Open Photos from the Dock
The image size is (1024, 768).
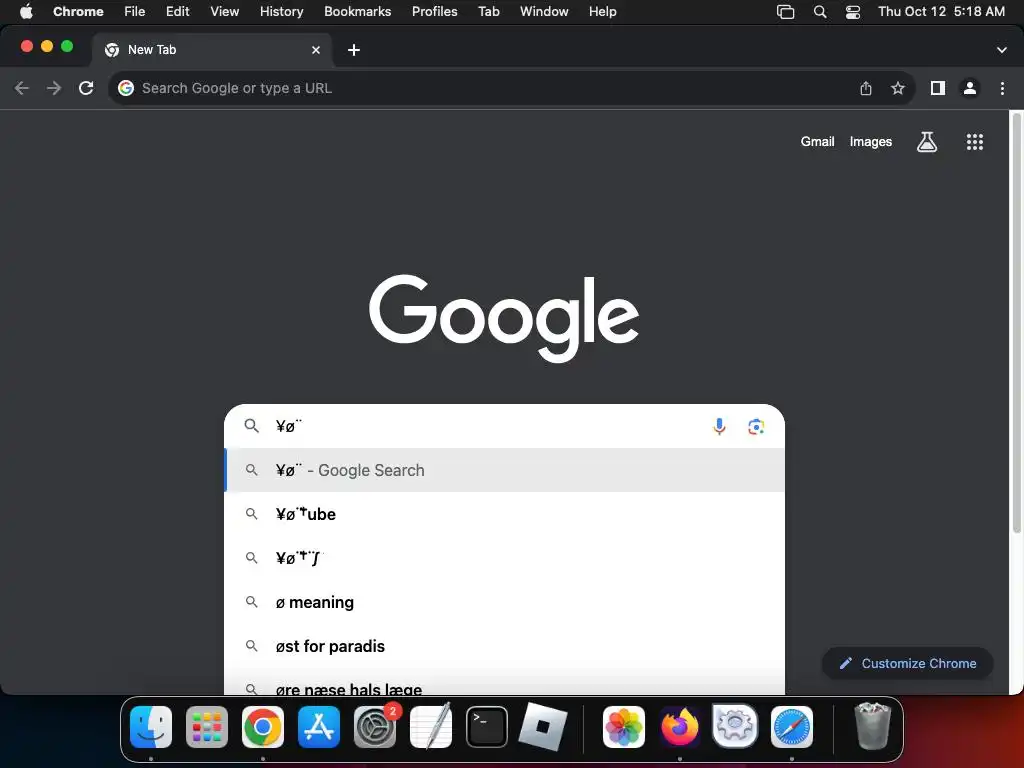click(624, 727)
